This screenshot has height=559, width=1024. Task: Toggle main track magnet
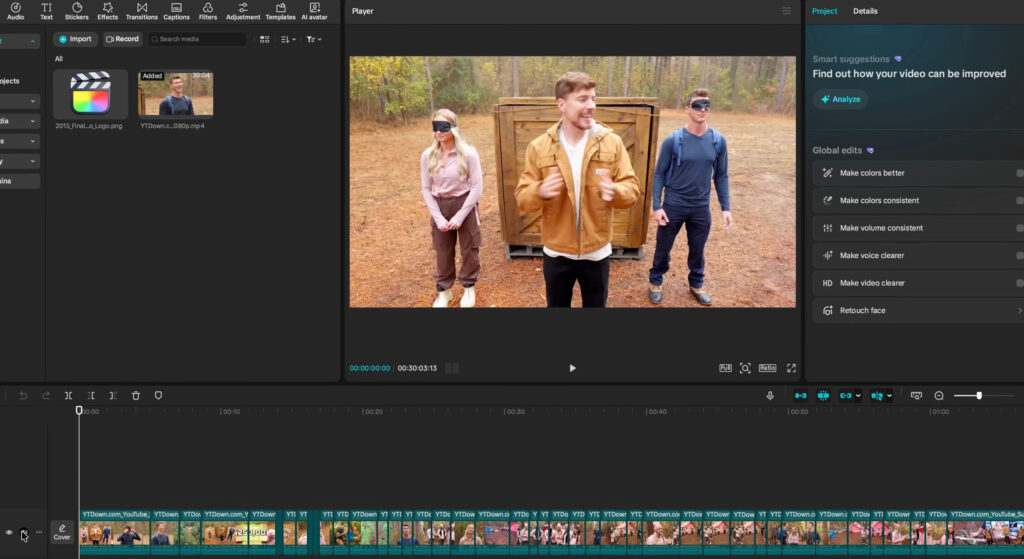pos(800,396)
